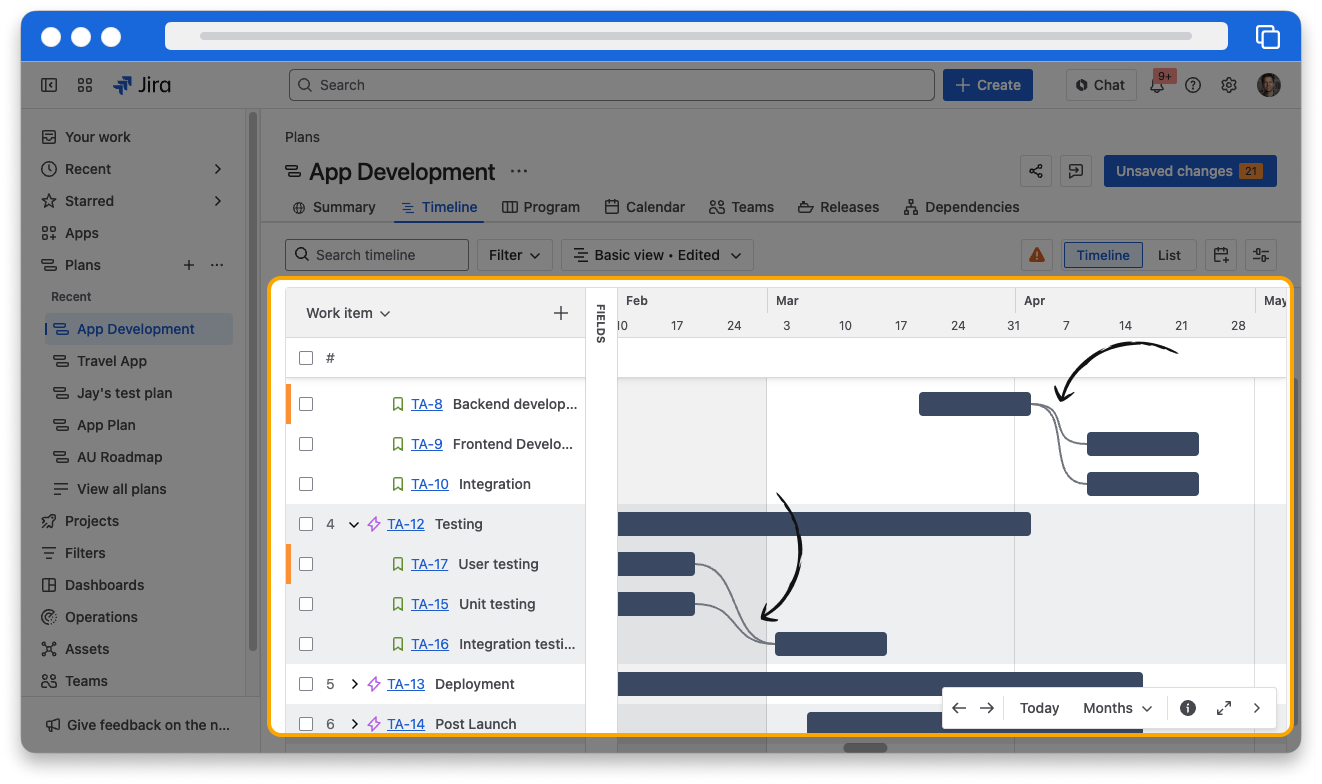
Task: Collapse the TA-12 Testing epic chevron
Action: point(354,524)
